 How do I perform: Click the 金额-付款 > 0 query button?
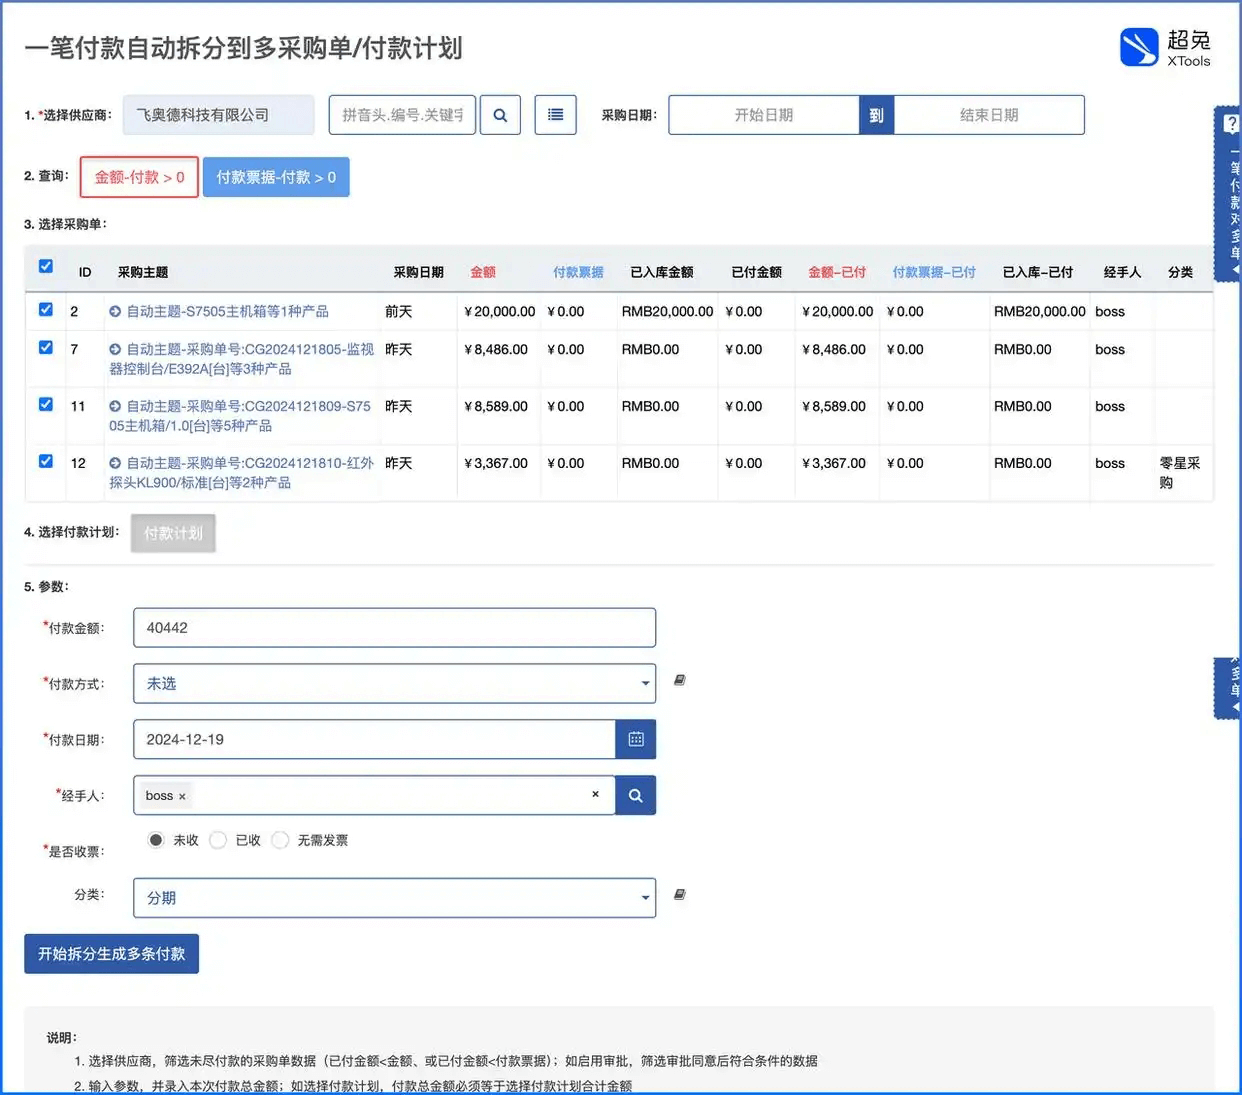point(139,177)
